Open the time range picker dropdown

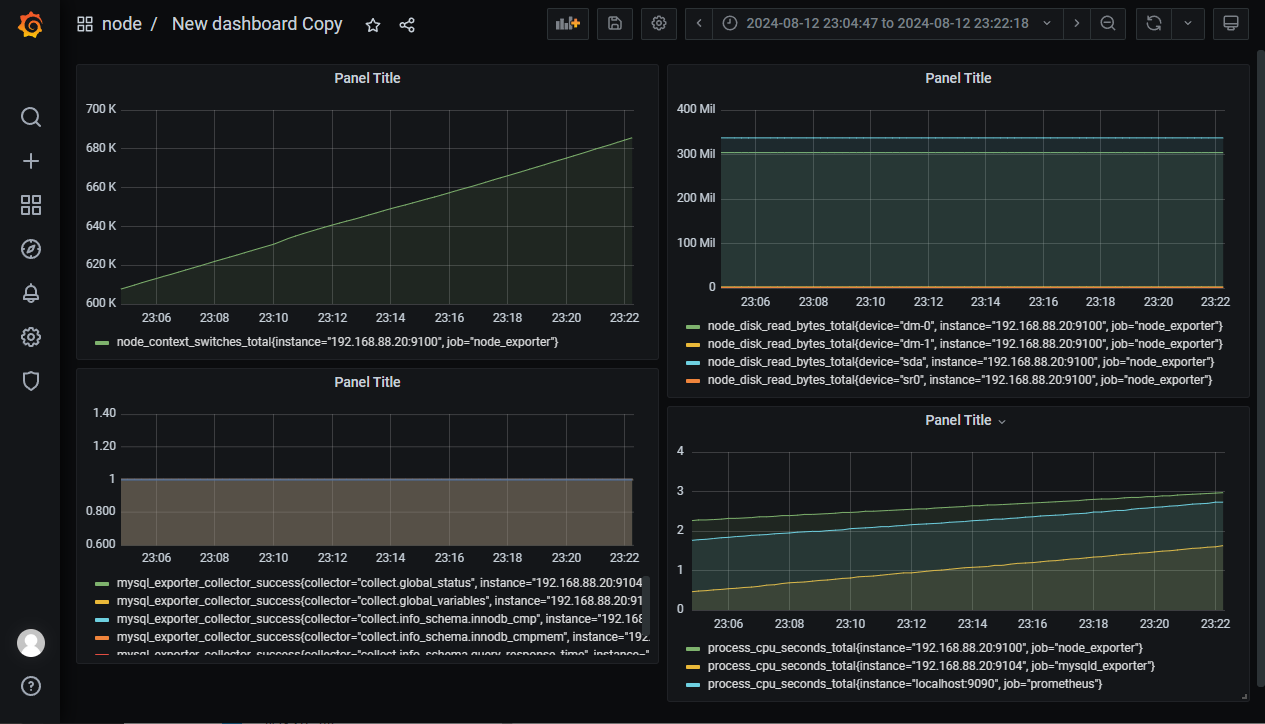click(887, 24)
